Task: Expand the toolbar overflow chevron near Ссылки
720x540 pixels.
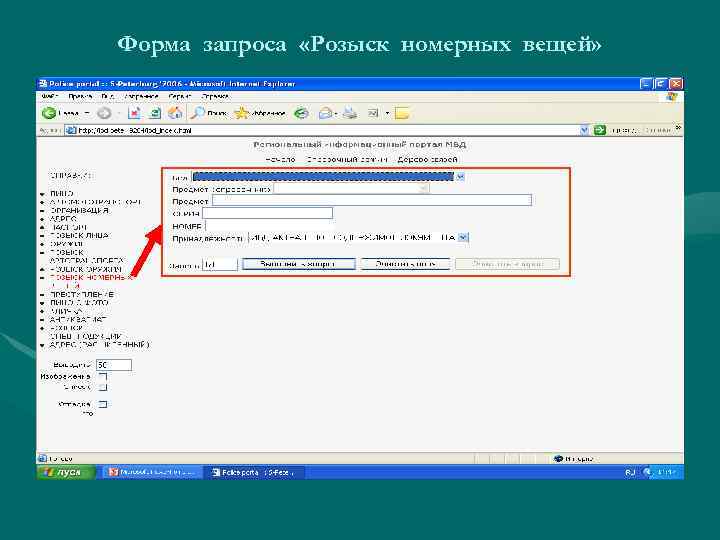Action: 678,128
